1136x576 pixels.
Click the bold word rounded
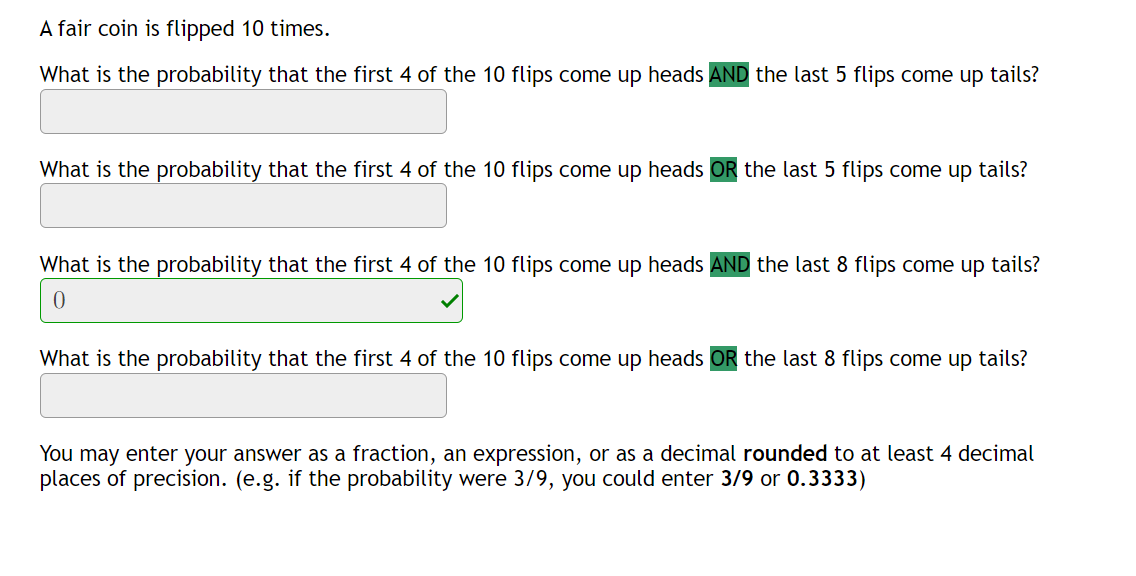787,453
